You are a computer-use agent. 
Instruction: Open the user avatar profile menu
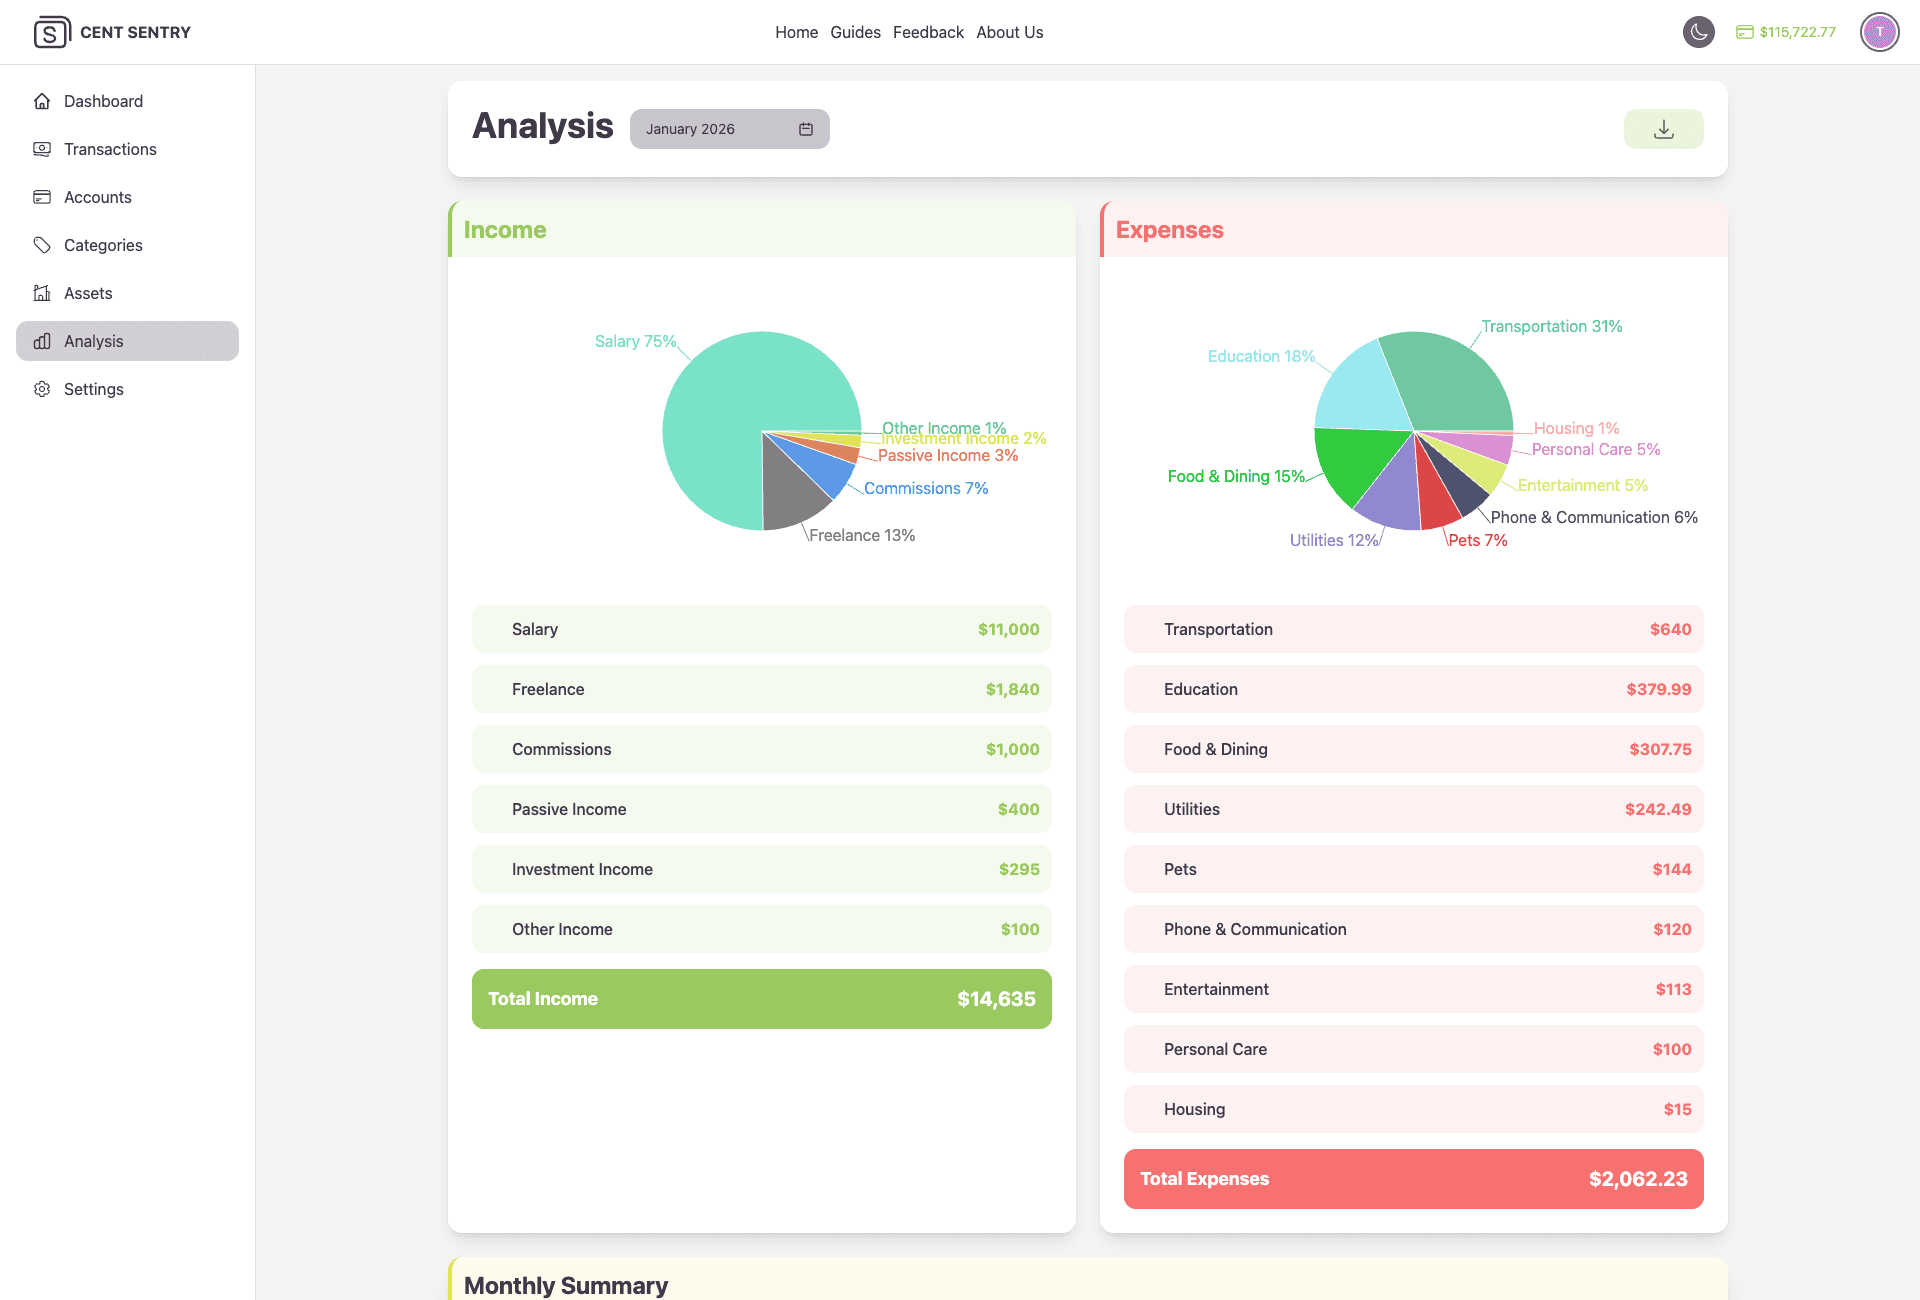1879,32
